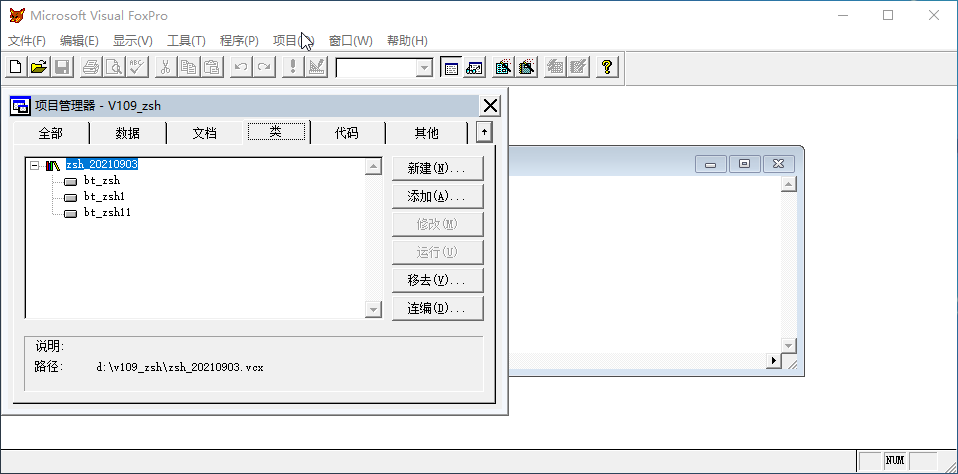Open the toolbar database dropdown list

424,68
